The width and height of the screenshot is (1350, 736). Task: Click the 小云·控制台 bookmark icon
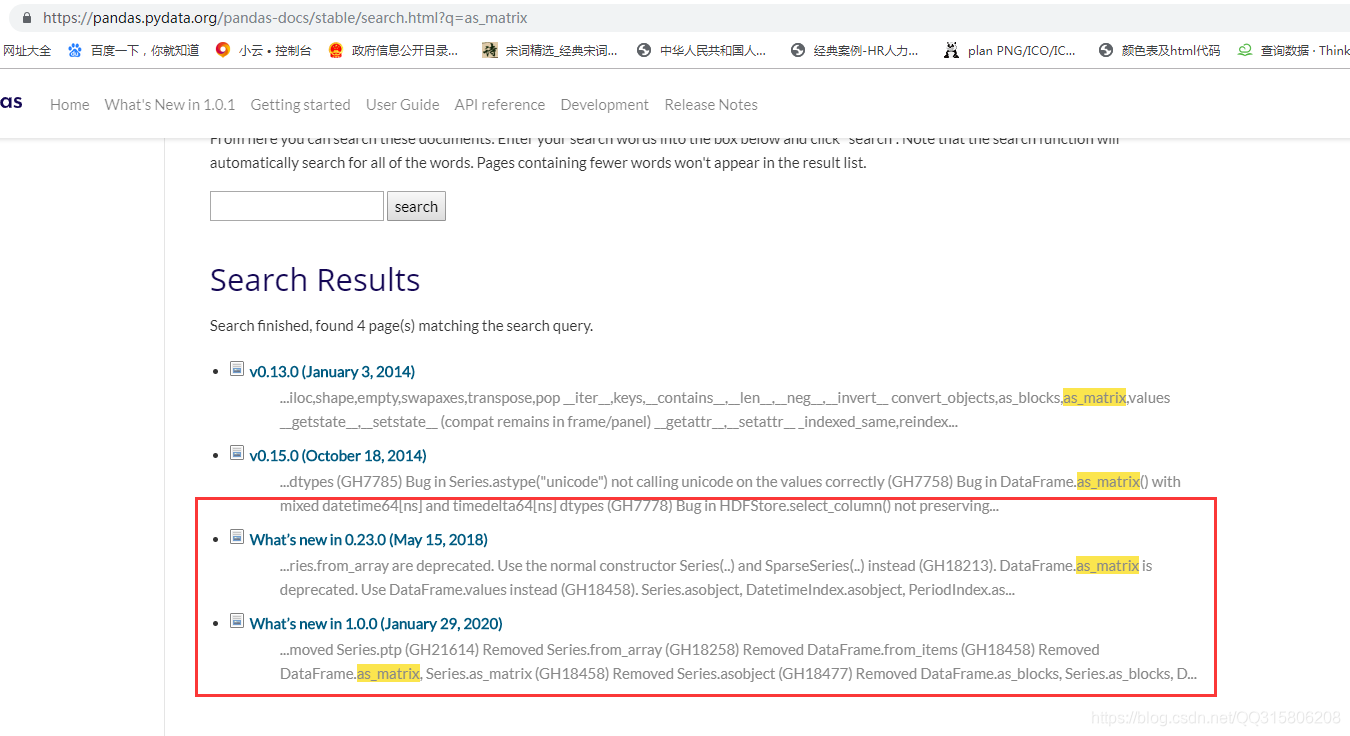222,49
